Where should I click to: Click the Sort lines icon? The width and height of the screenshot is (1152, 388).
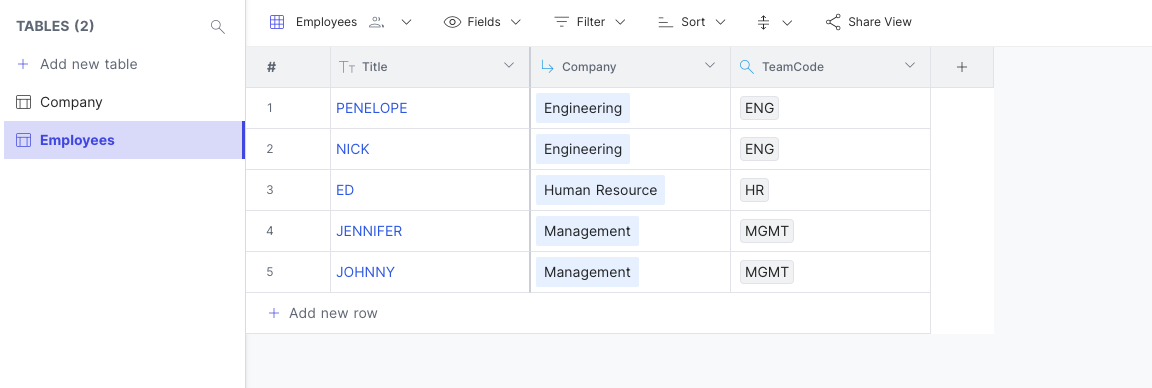tap(666, 22)
